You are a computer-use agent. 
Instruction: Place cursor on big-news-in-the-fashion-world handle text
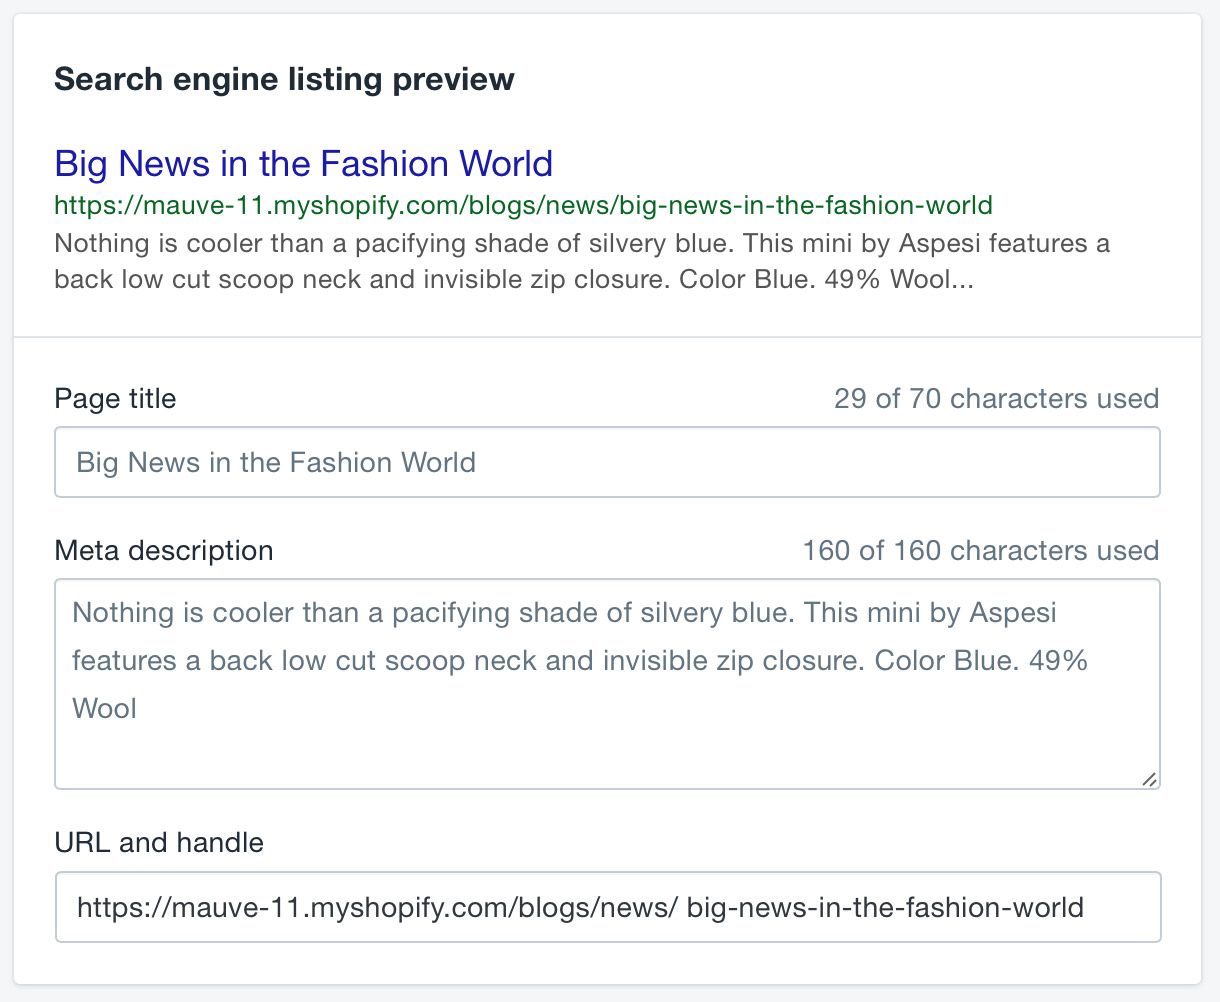[886, 908]
